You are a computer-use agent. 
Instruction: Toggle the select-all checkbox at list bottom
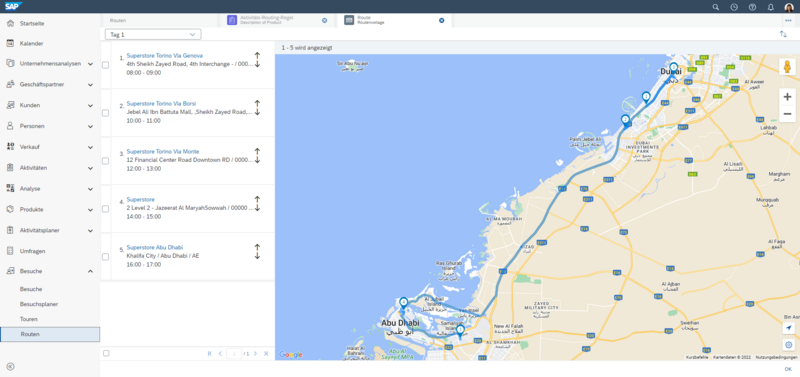point(106,353)
